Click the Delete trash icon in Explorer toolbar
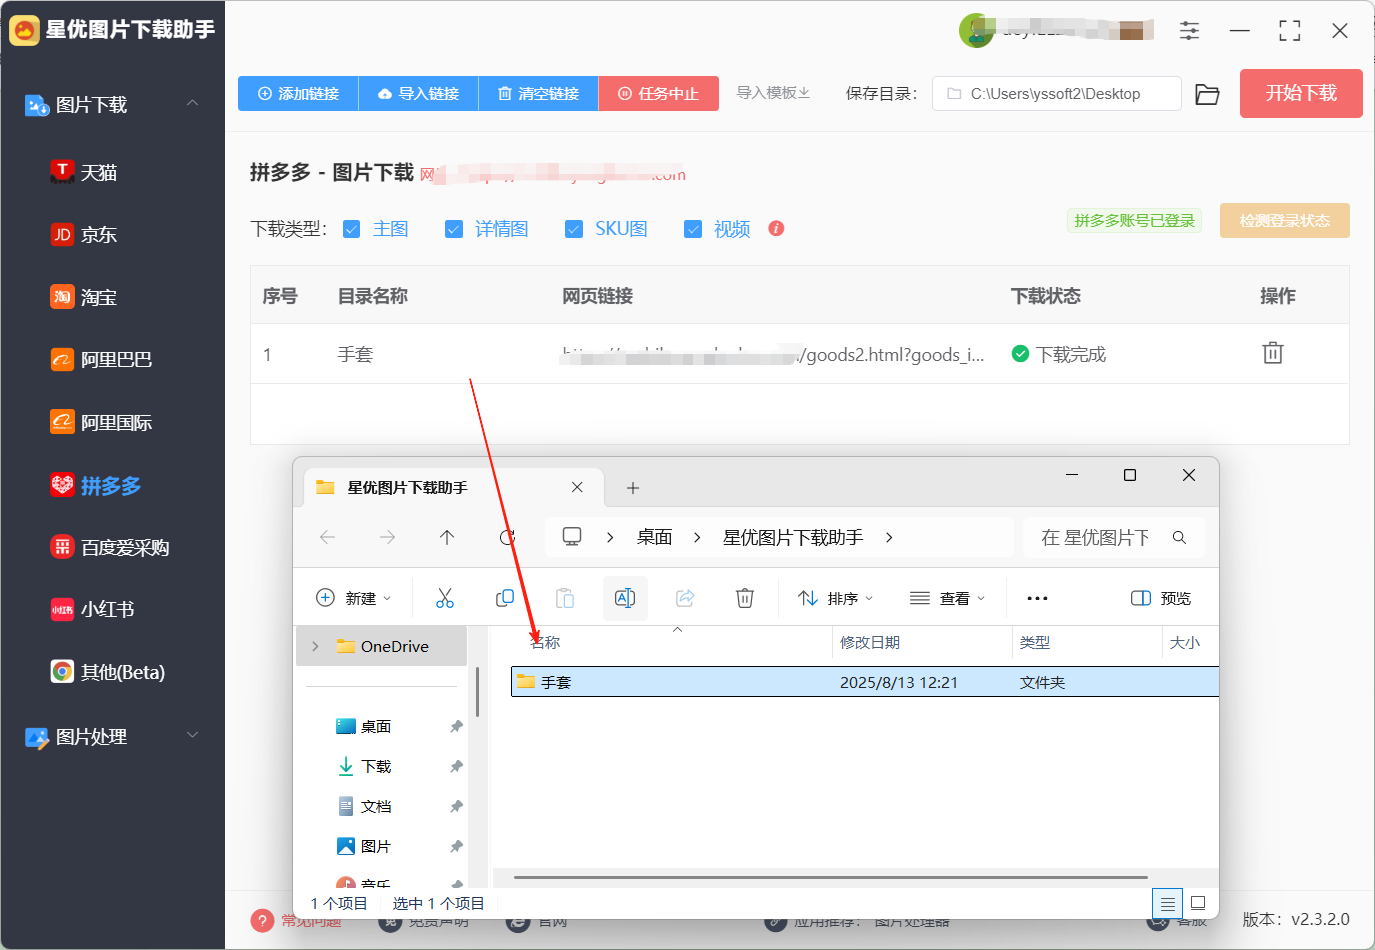Viewport: 1375px width, 950px height. [x=745, y=598]
